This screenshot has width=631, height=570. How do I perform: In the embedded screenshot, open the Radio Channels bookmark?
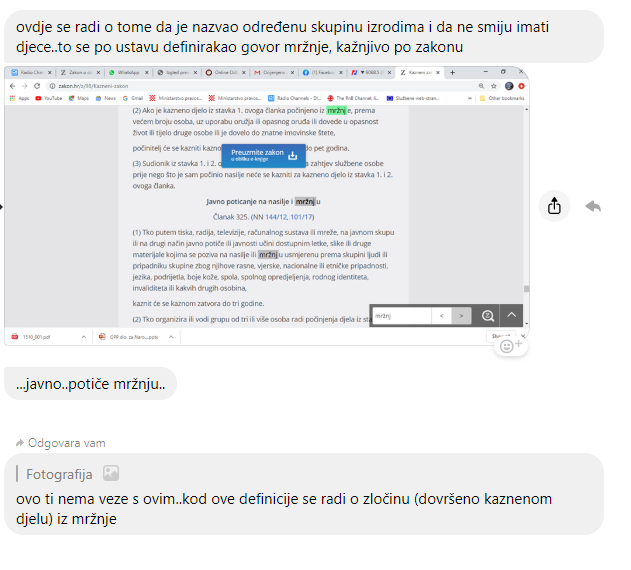(295, 98)
